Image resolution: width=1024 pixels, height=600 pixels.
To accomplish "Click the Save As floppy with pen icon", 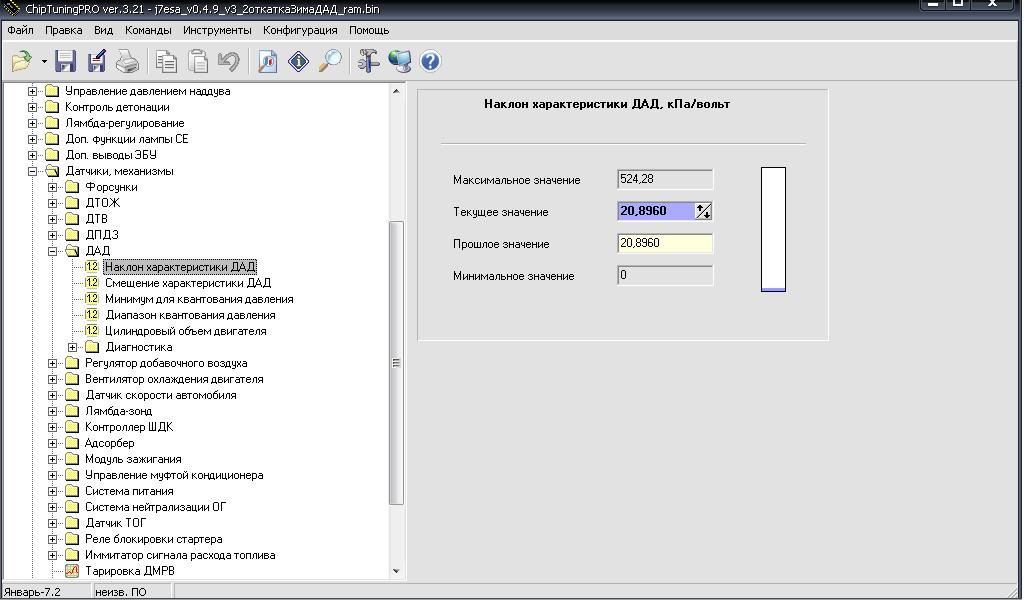I will coord(97,61).
